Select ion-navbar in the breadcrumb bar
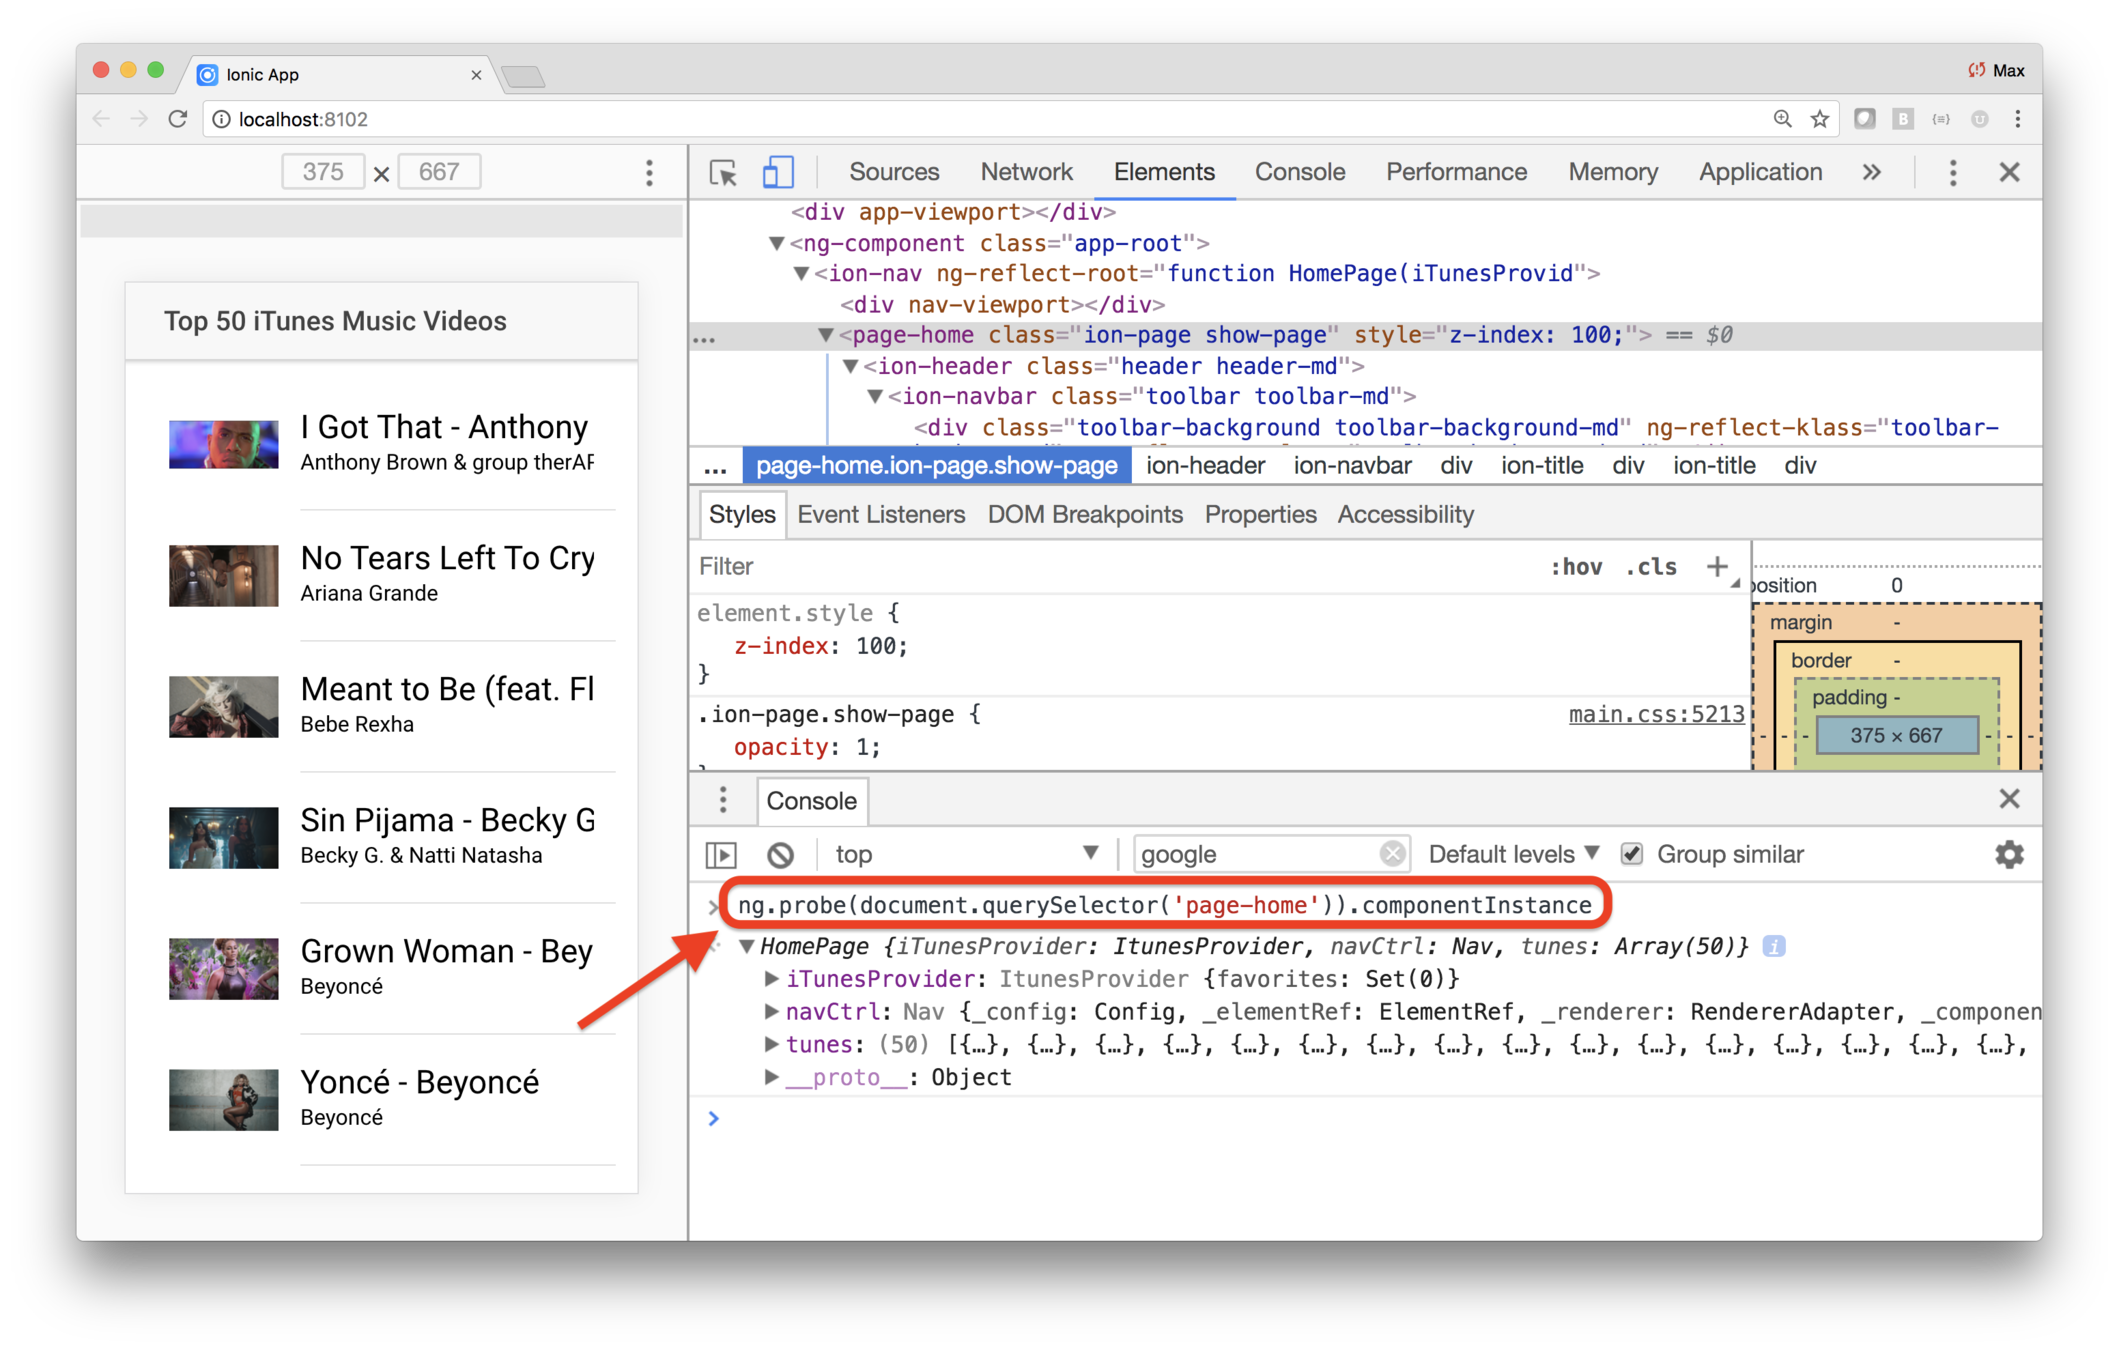The width and height of the screenshot is (2119, 1350). [x=1352, y=466]
